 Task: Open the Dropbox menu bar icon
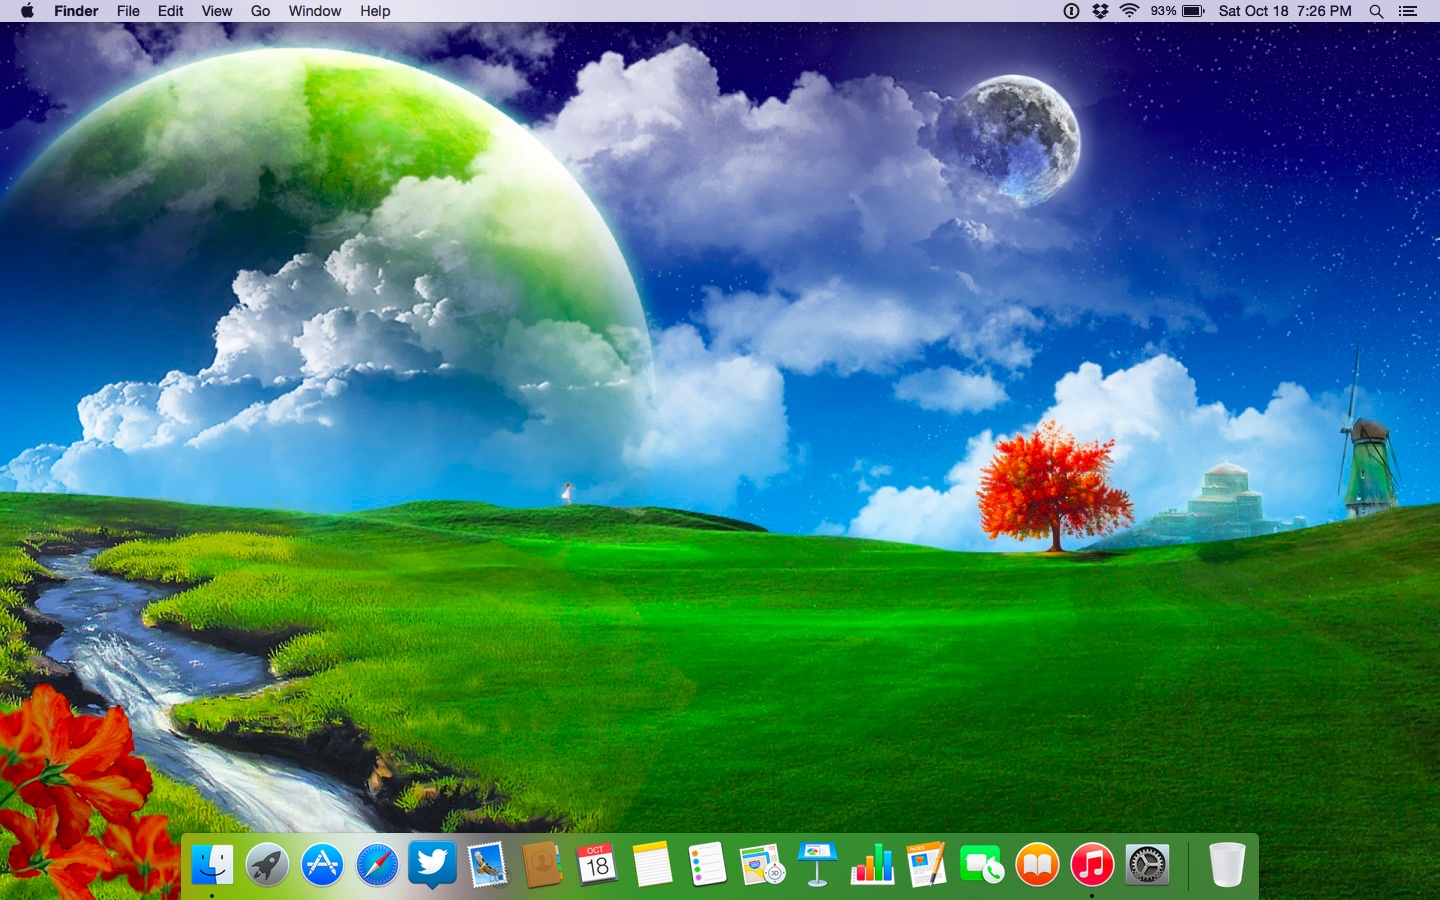coord(1100,11)
